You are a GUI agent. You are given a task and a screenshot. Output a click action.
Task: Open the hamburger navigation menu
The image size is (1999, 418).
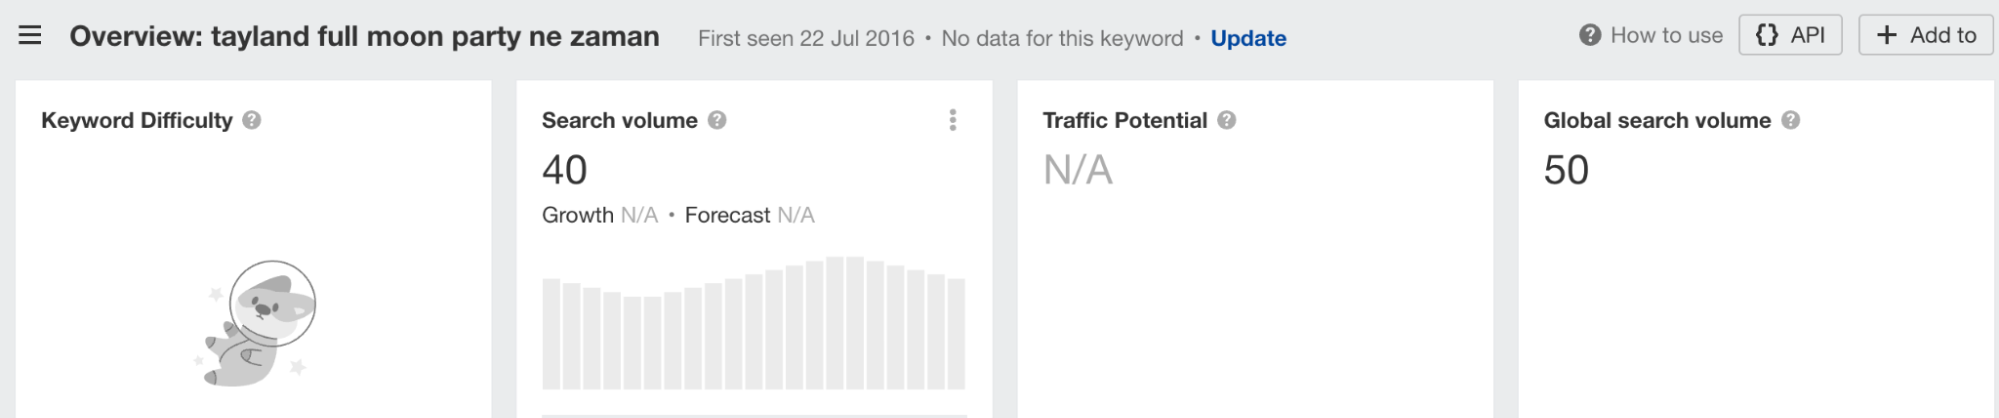(30, 36)
